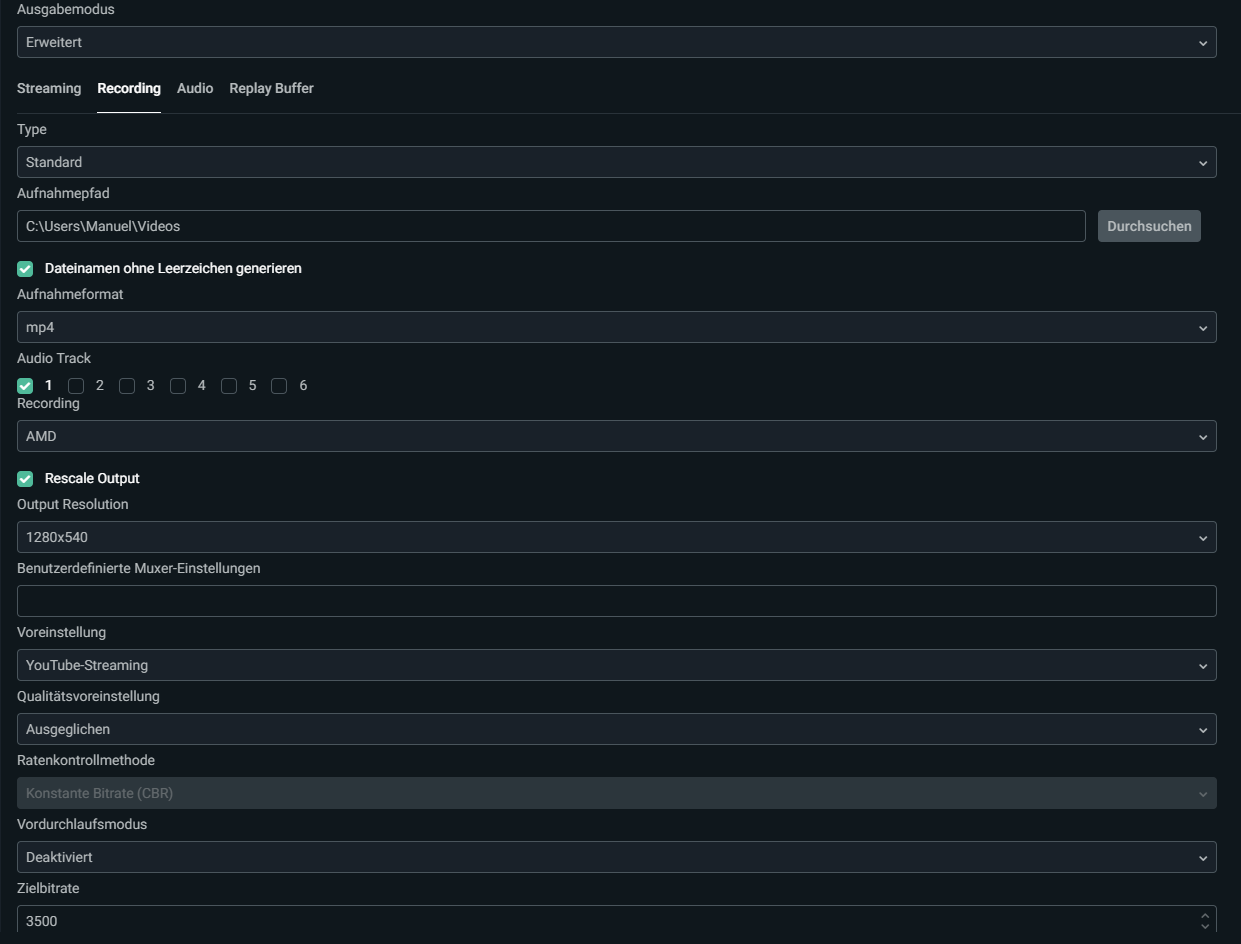Enable audio track 6 checkbox
Screen dimensions: 1241x944
point(280,386)
